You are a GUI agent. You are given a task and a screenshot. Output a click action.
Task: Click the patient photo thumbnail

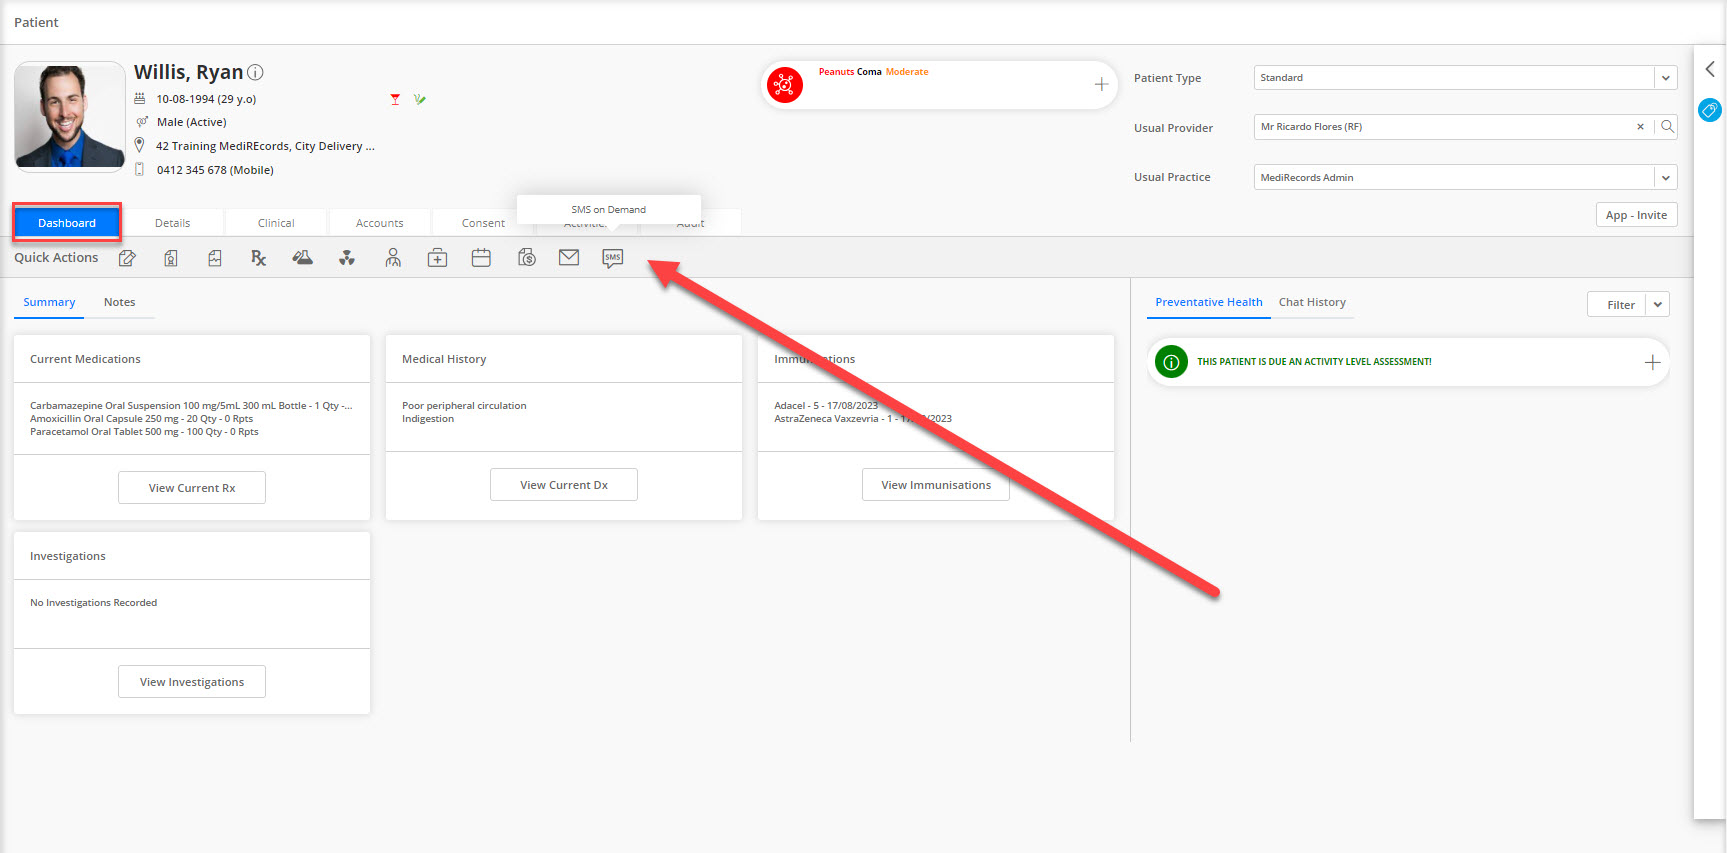70,116
